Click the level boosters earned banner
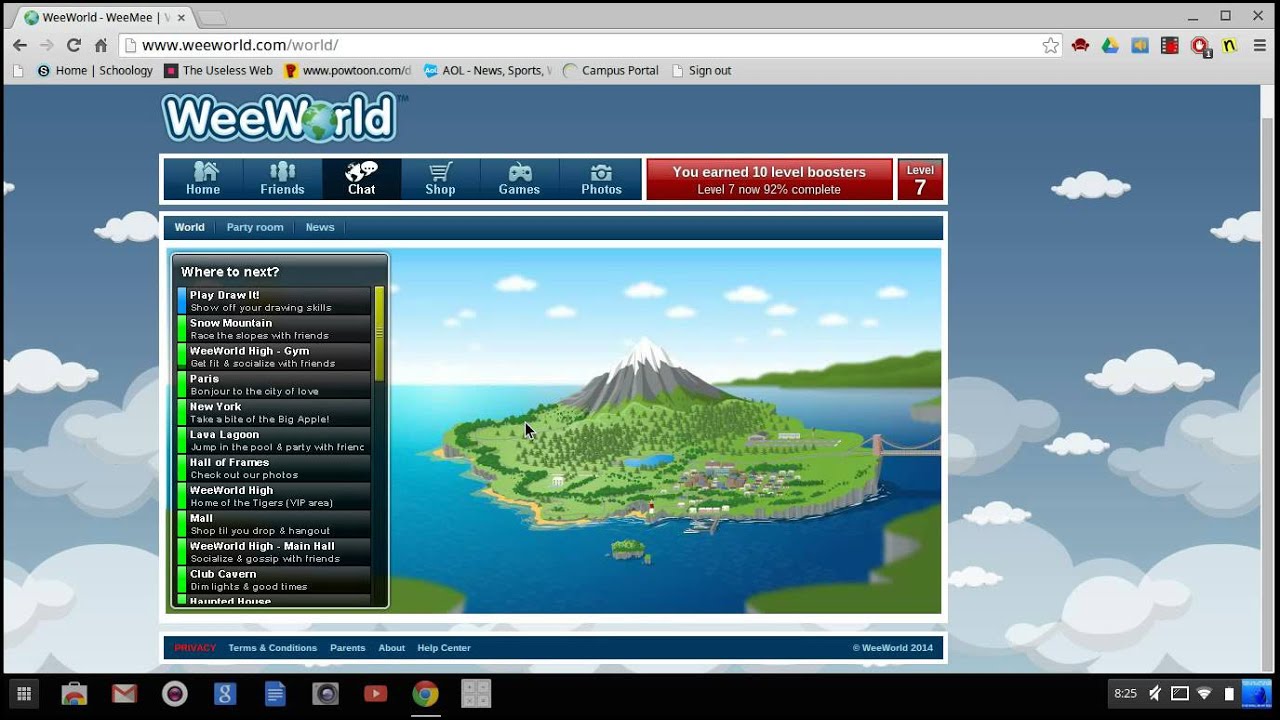 pyautogui.click(x=769, y=179)
